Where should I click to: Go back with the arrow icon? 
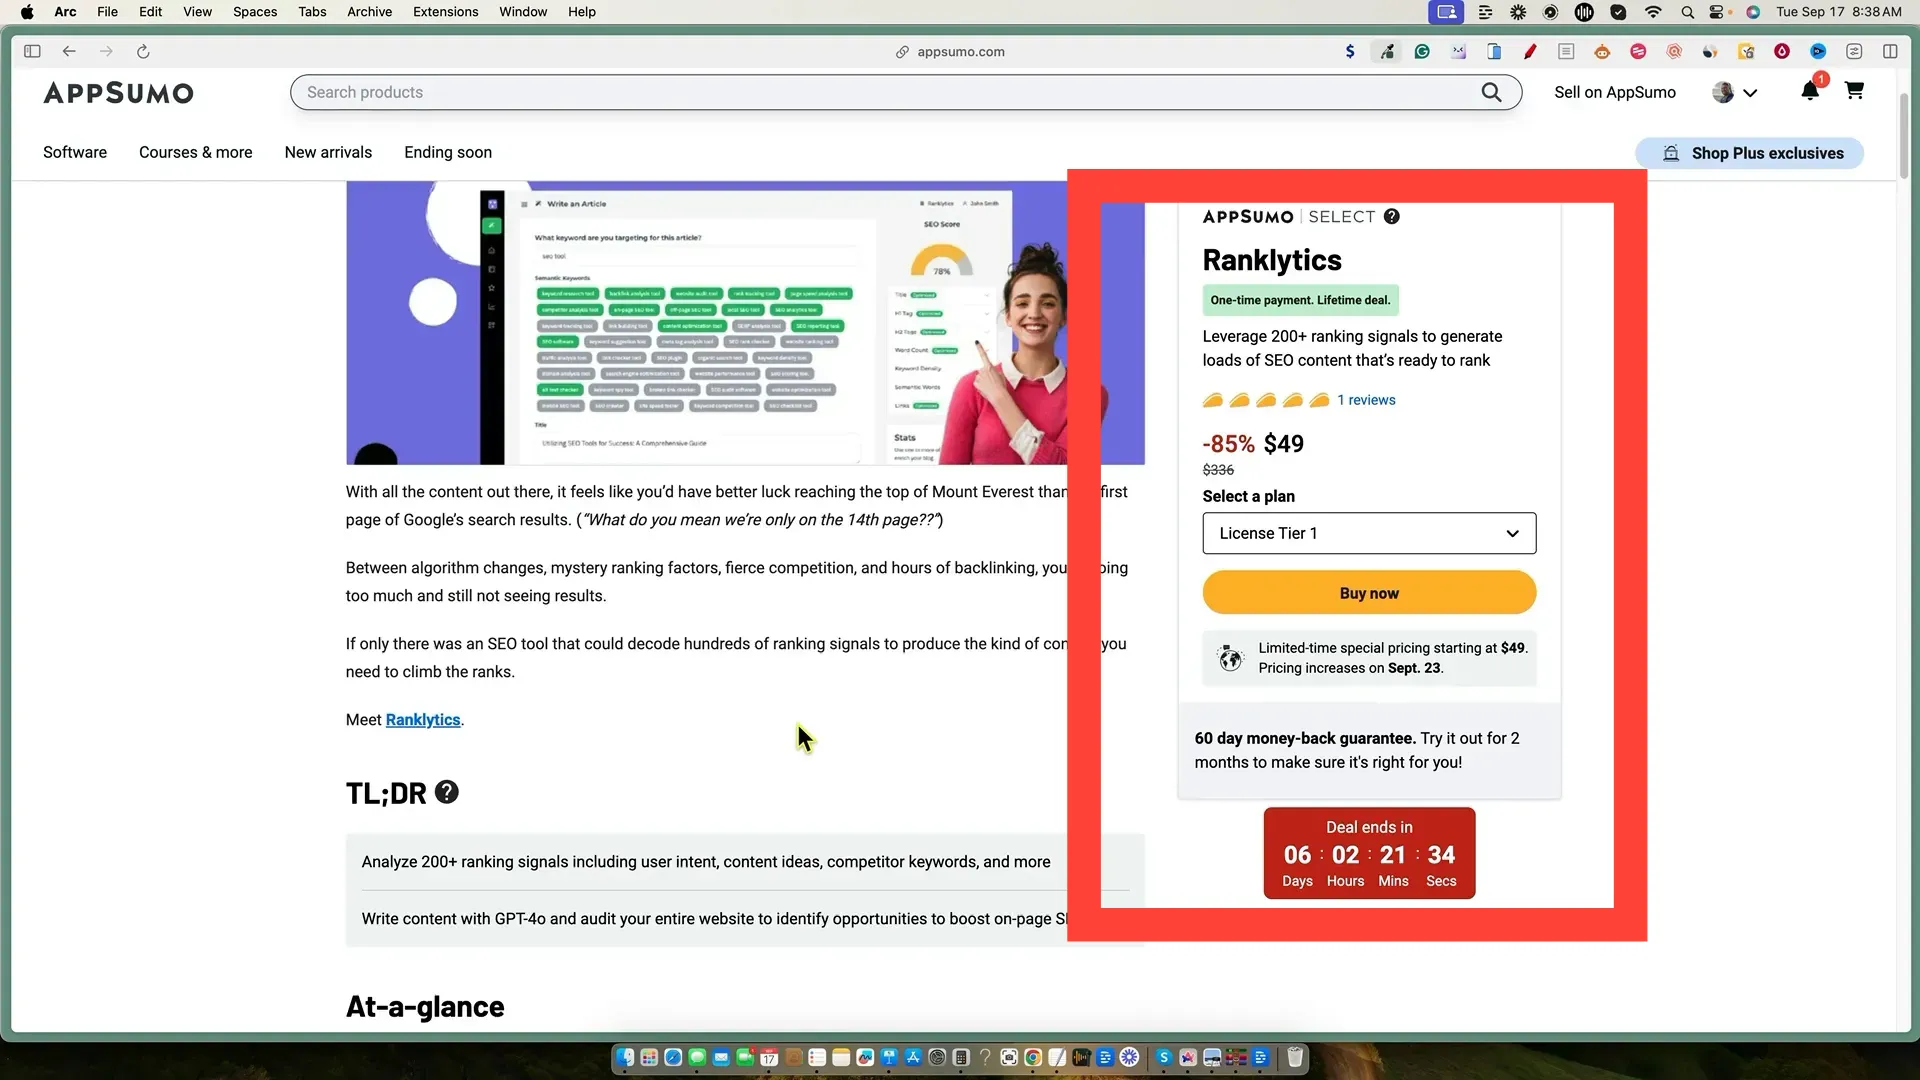tap(69, 52)
